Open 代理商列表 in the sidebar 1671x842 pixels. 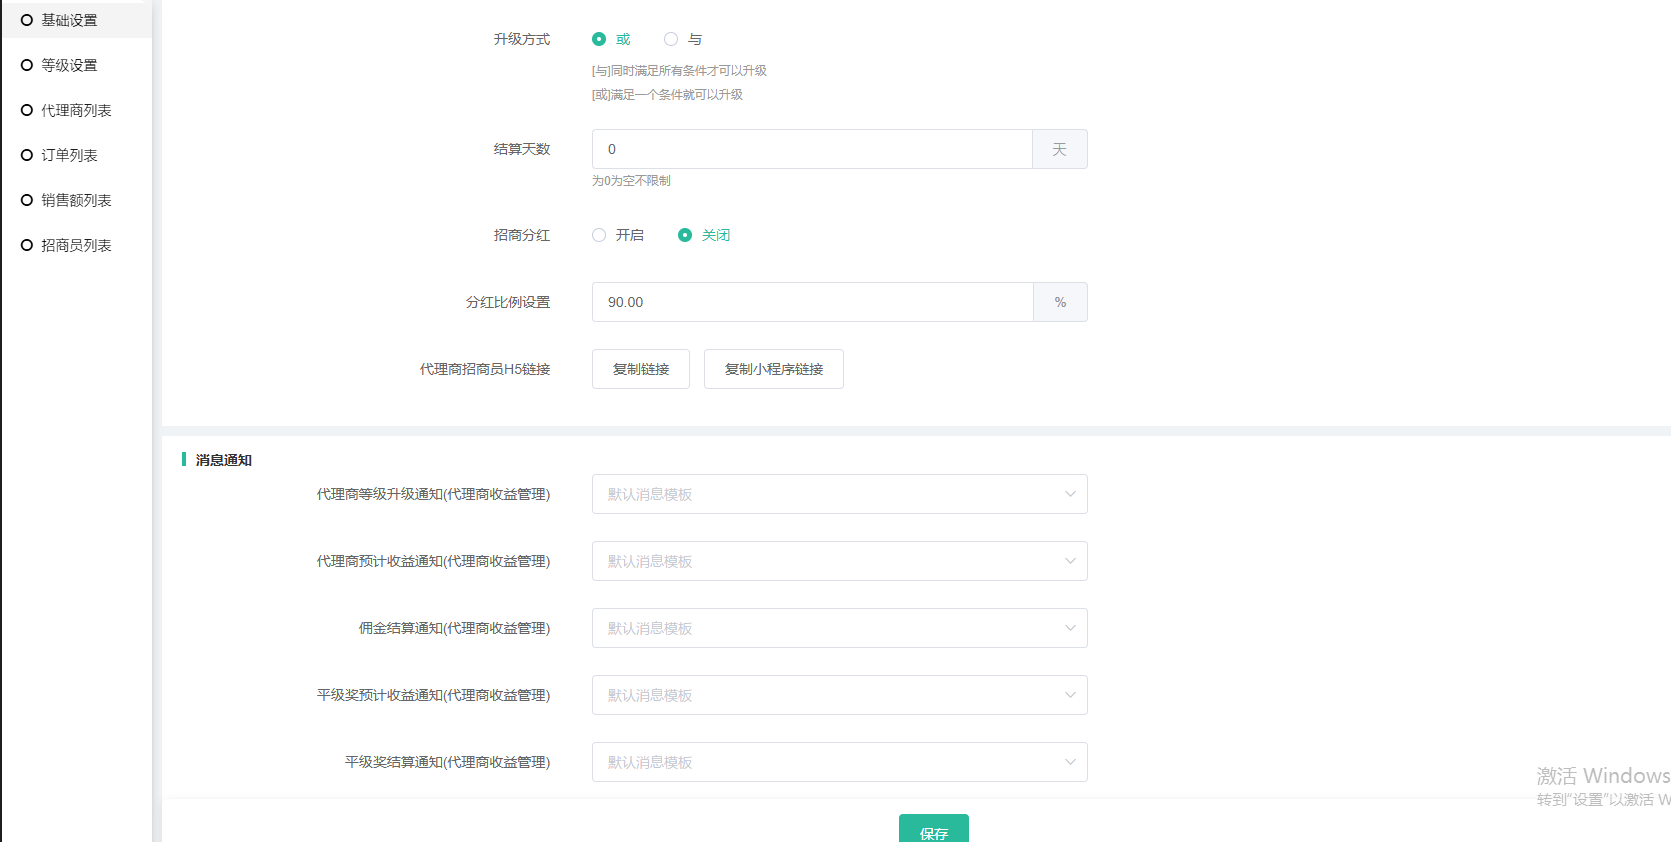(x=75, y=110)
